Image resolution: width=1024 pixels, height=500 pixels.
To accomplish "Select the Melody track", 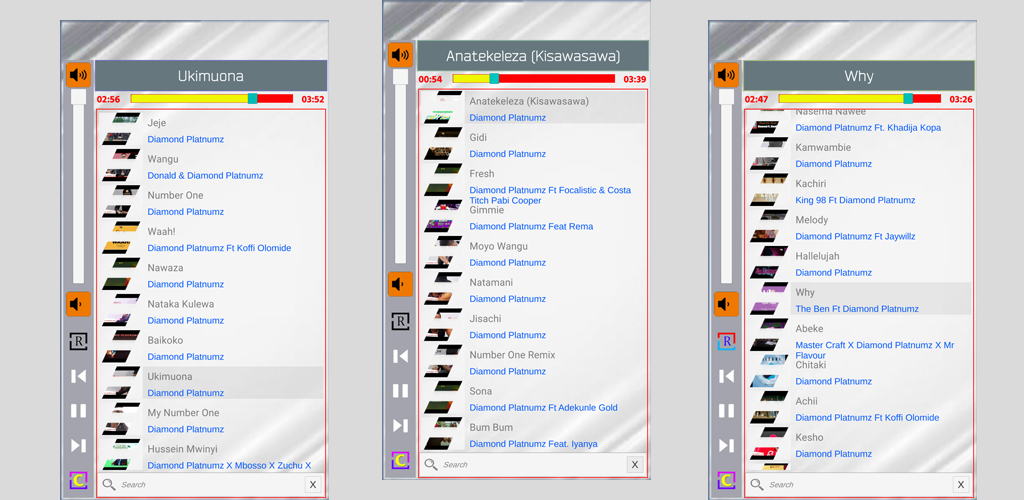I will [858, 227].
